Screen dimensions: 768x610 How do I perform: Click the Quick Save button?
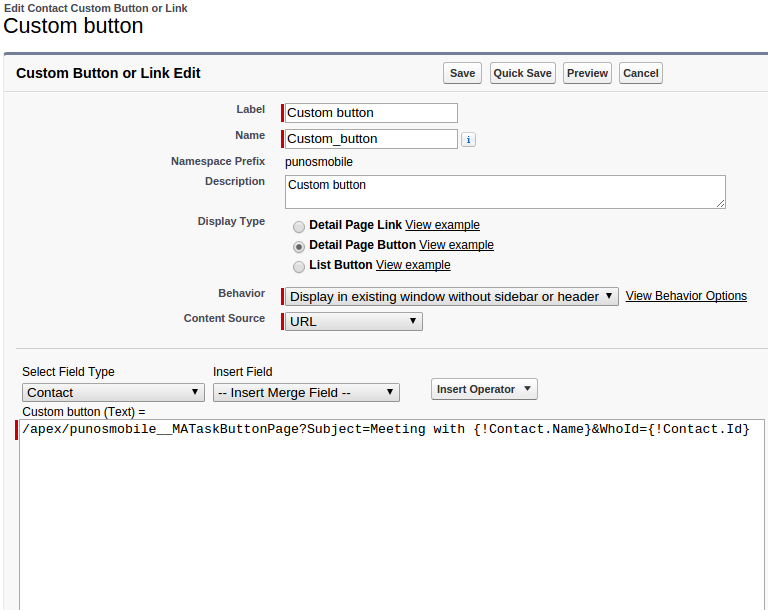point(523,73)
